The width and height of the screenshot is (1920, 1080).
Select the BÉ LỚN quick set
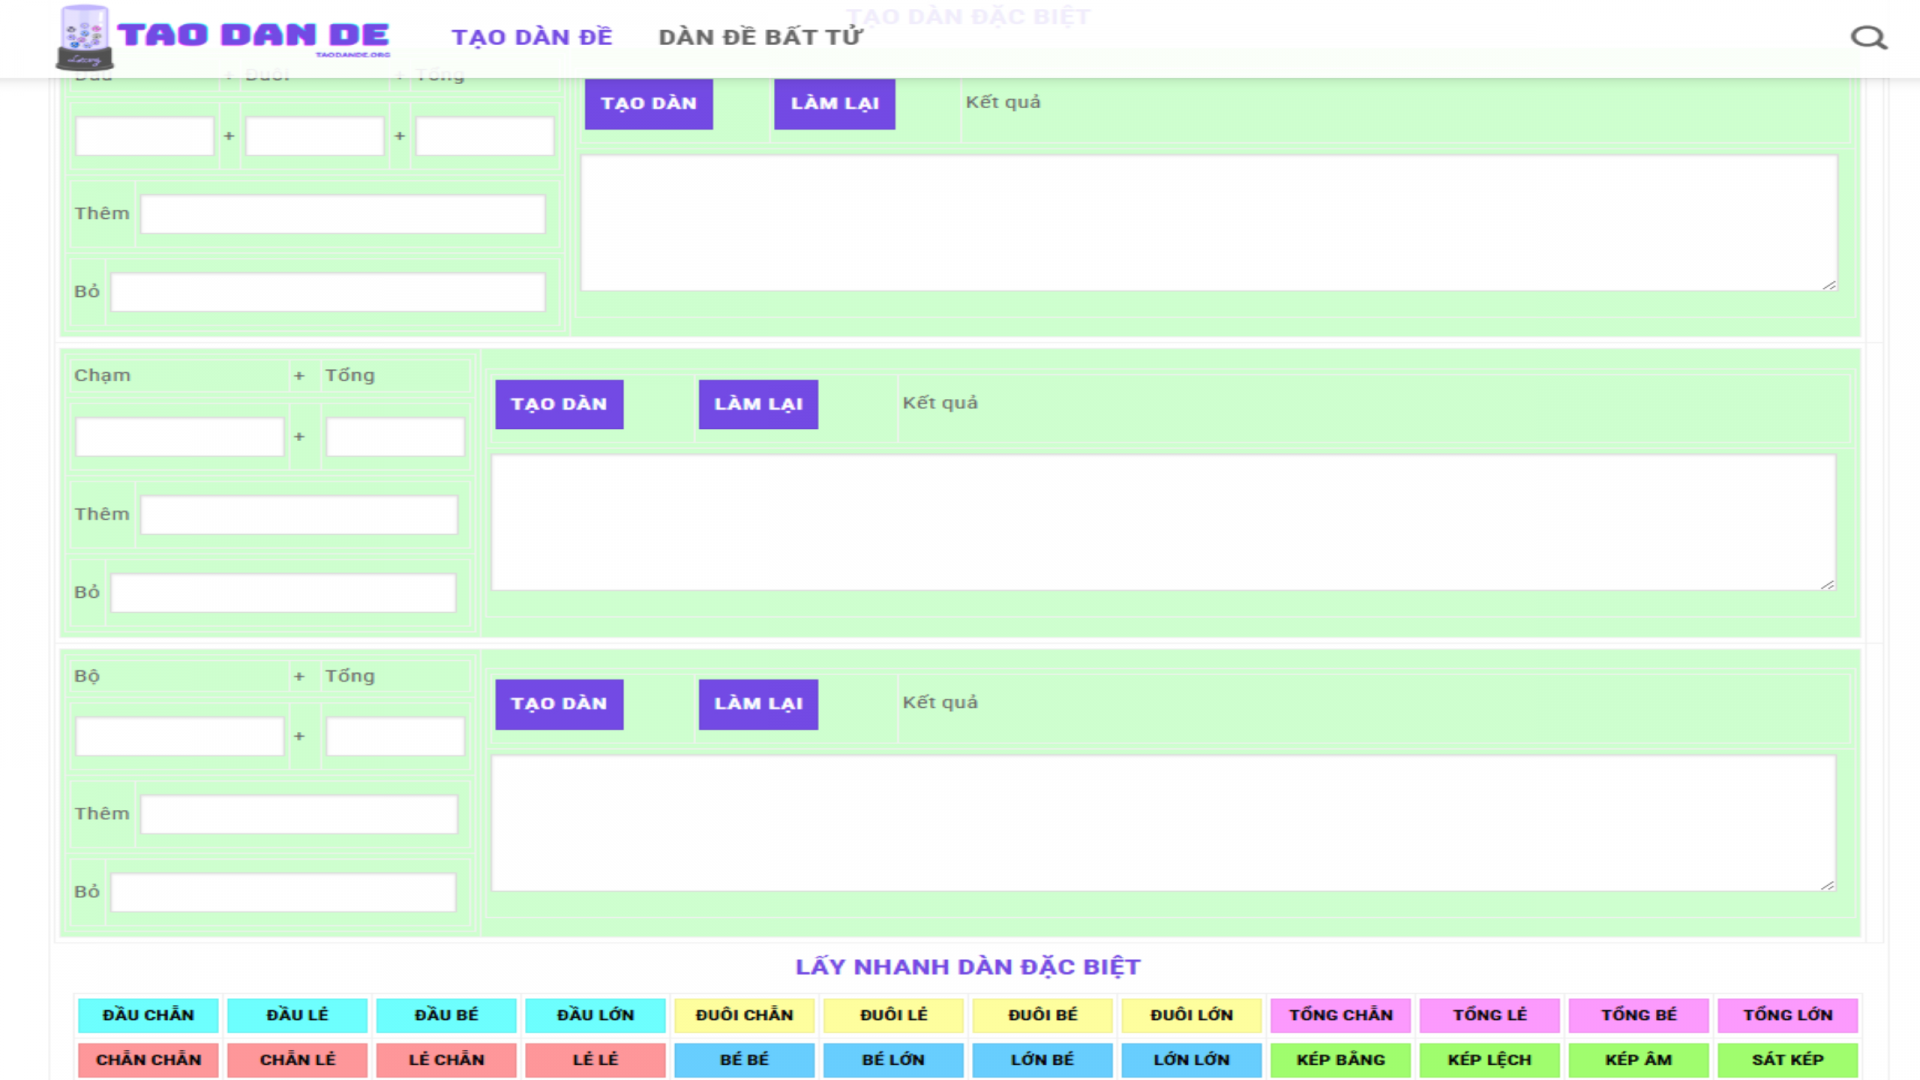[893, 1060]
